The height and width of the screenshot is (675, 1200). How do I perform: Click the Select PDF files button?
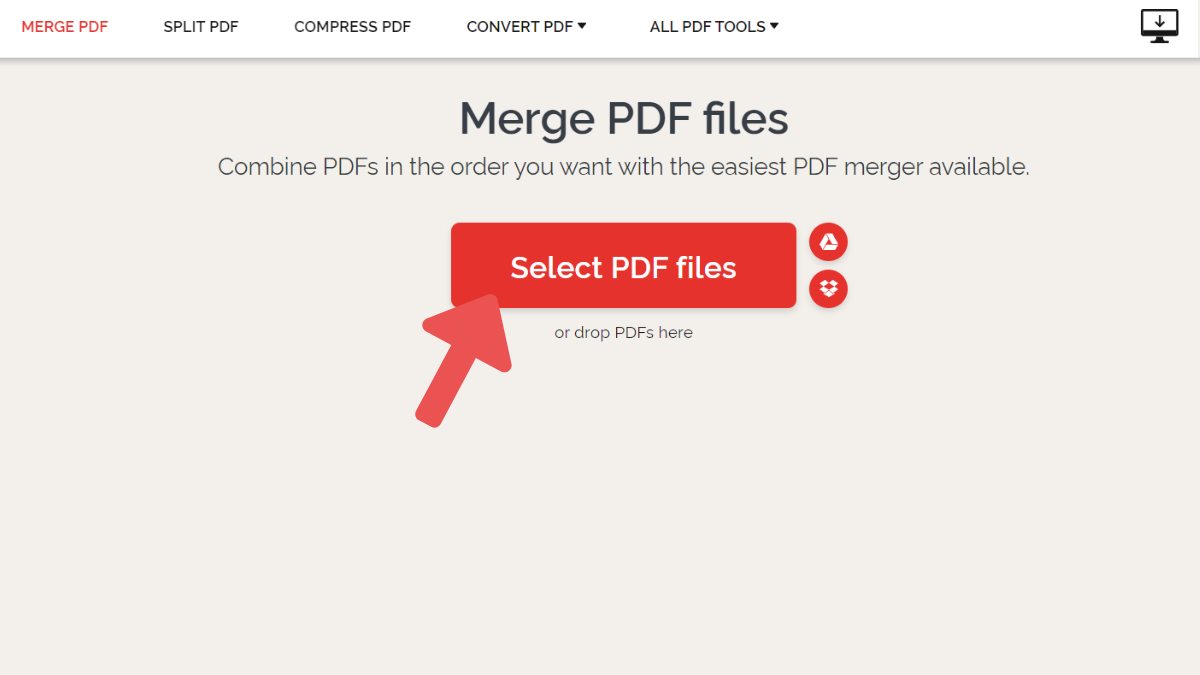[x=623, y=265]
